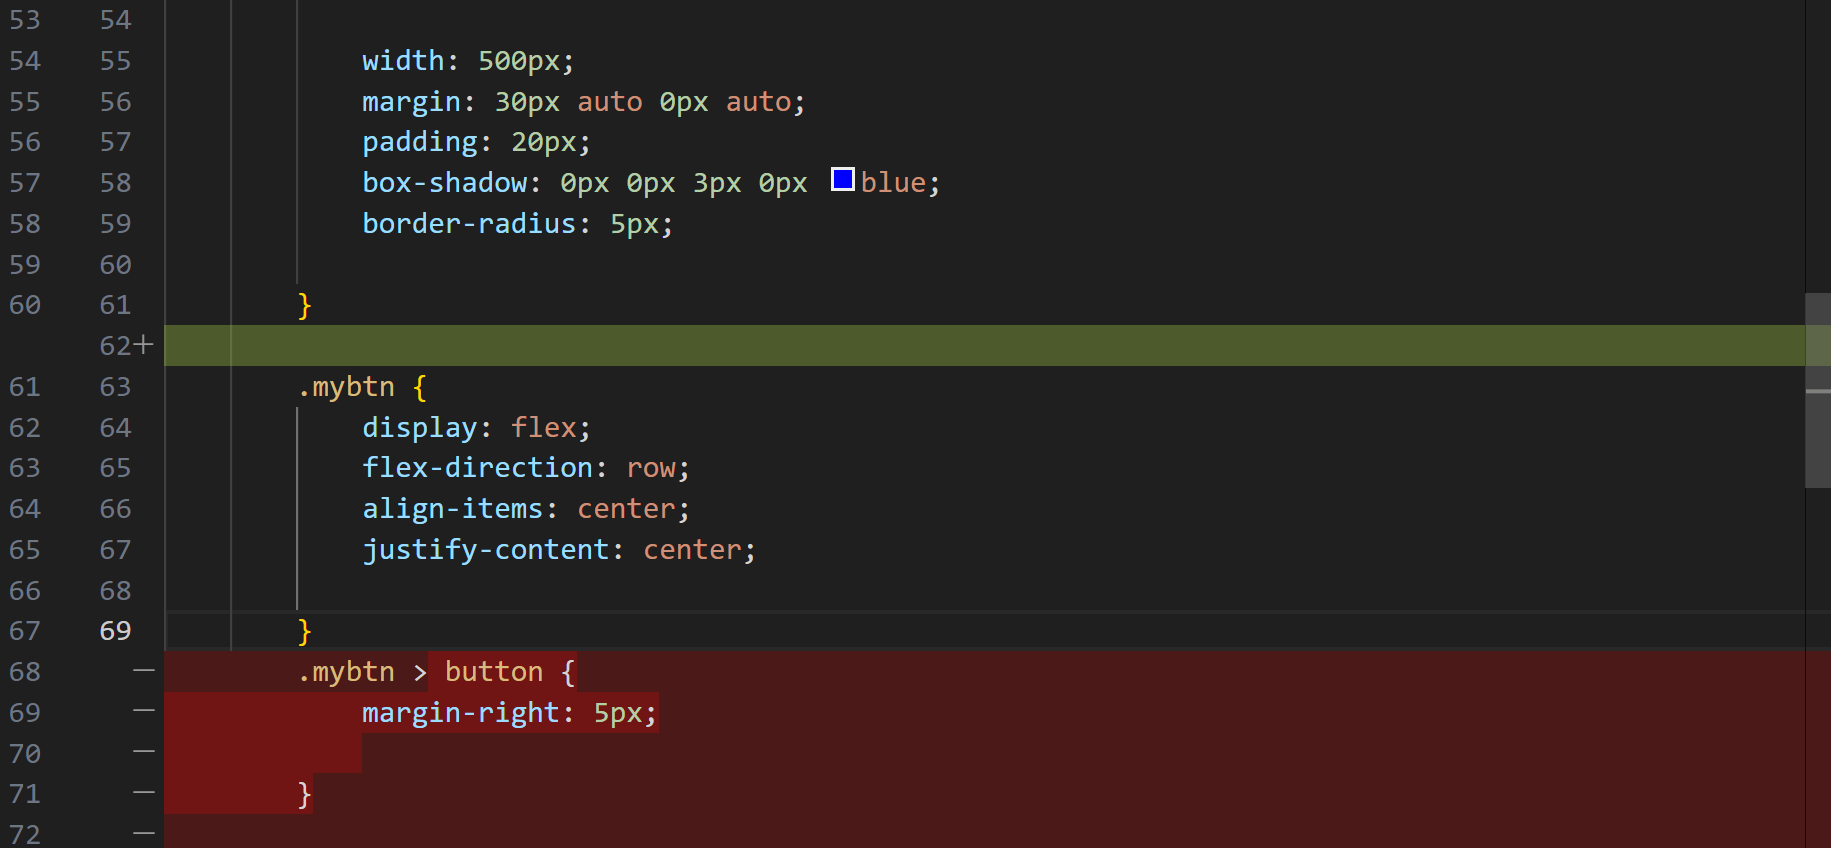
Task: Click the minus marker on removed line 68
Action: tap(144, 670)
